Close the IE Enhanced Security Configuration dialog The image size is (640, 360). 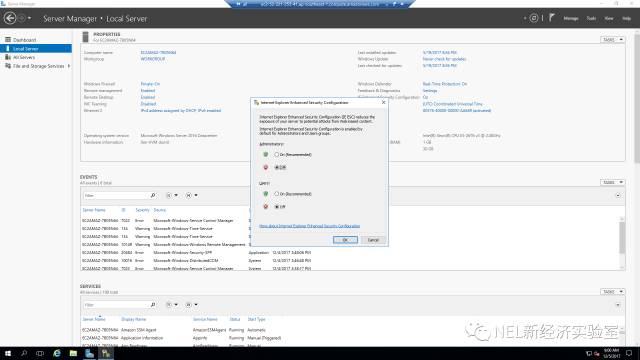383,102
